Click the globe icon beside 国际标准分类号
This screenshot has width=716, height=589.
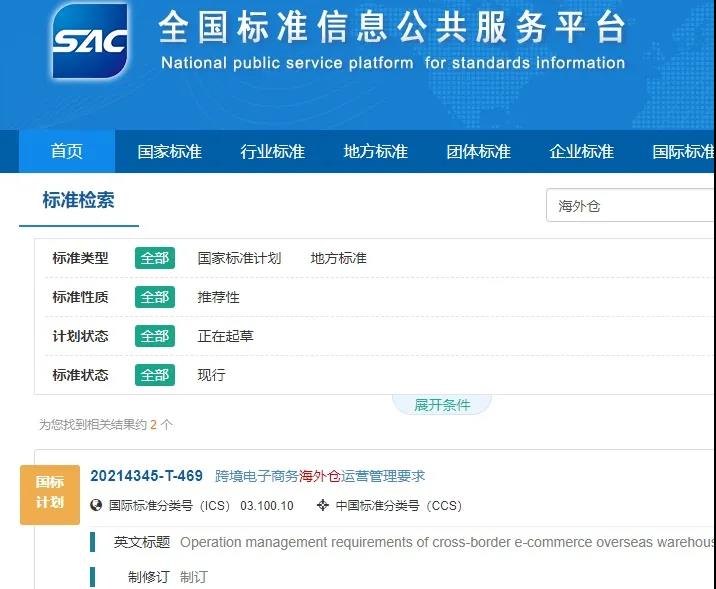point(96,505)
